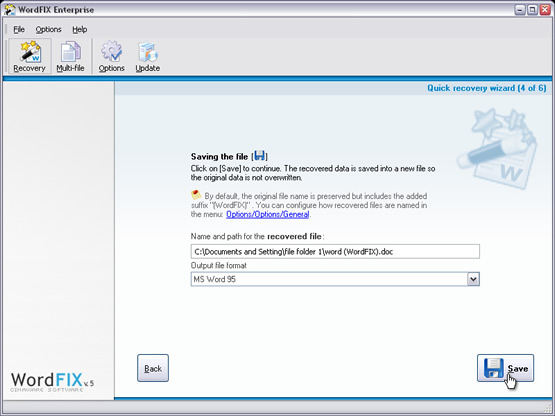The height and width of the screenshot is (416, 555).
Task: Save the recovered file
Action: pyautogui.click(x=505, y=368)
